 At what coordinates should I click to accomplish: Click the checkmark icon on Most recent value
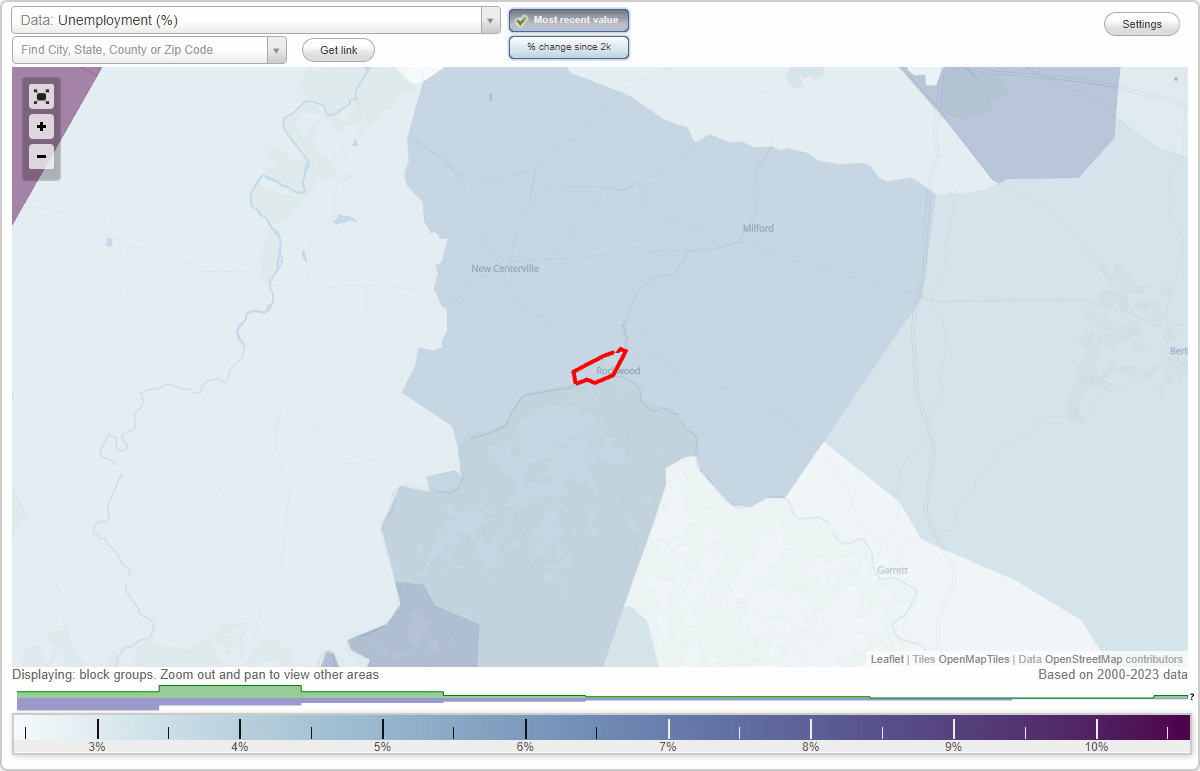coord(521,20)
